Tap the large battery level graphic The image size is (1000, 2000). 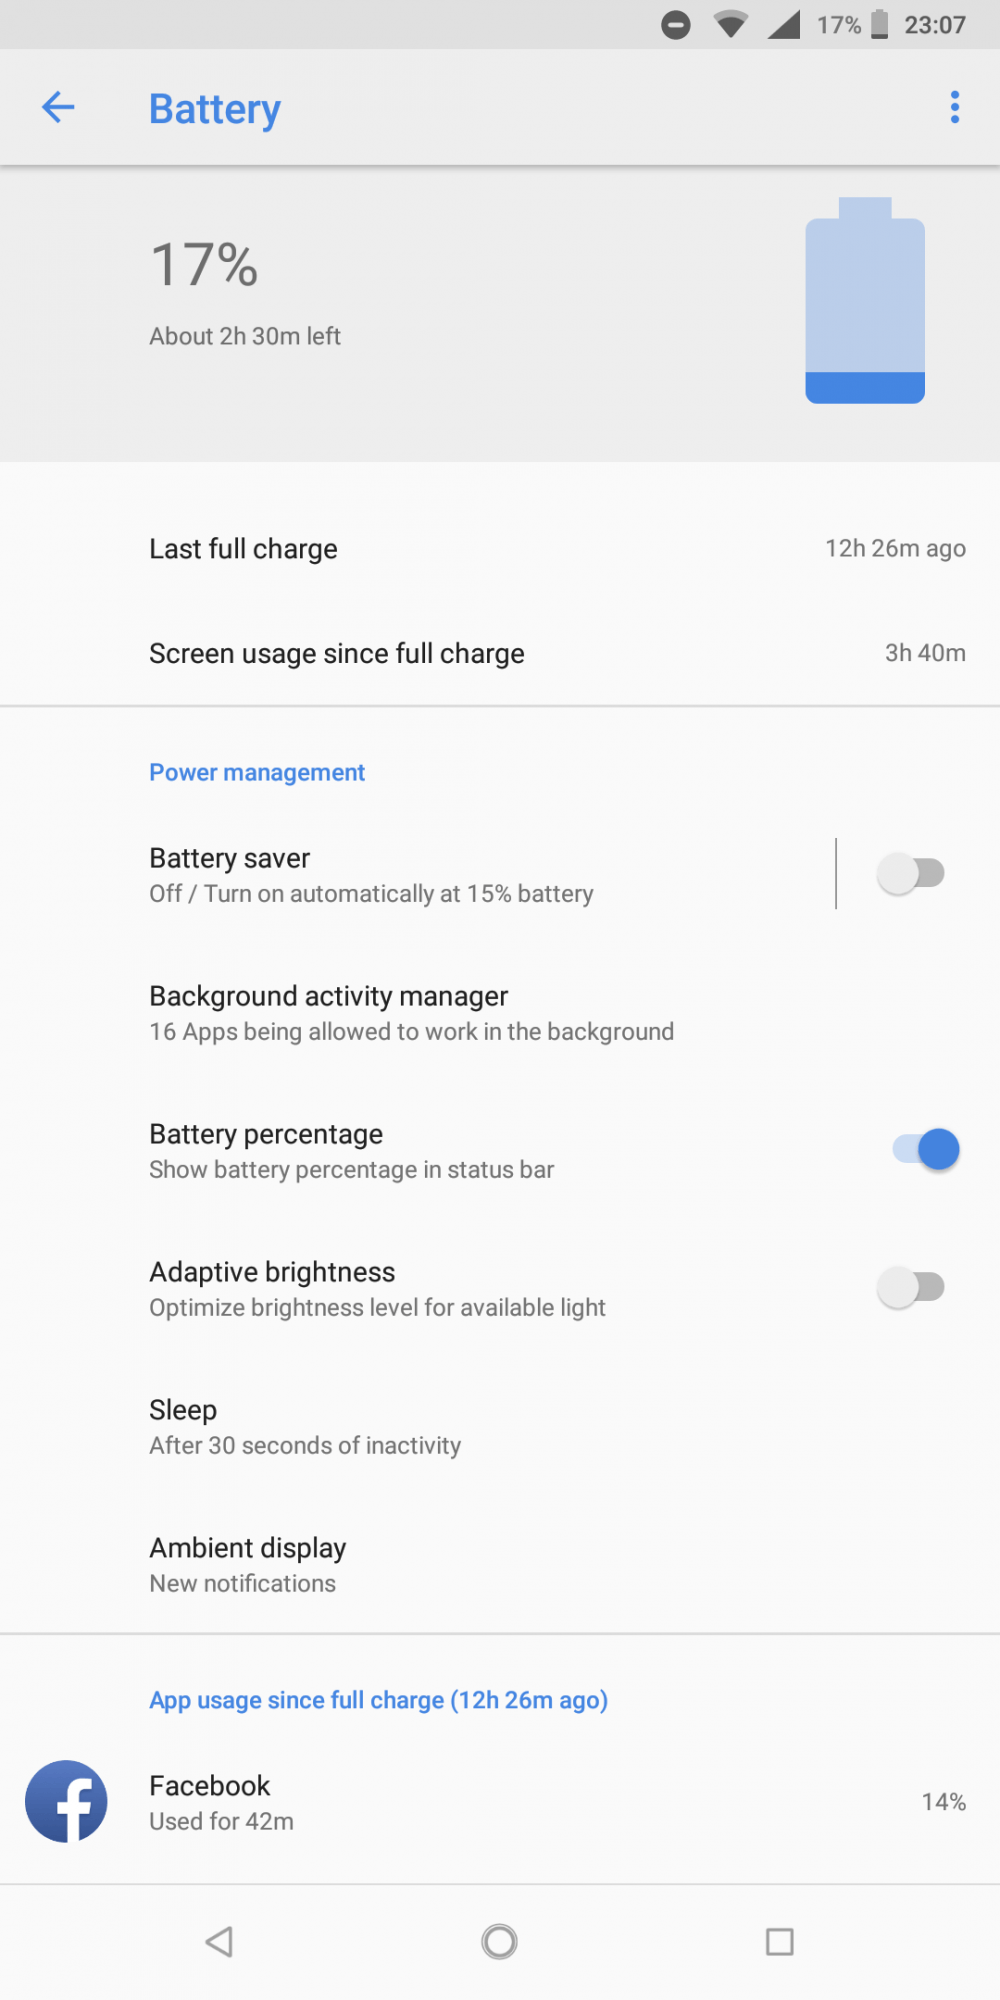coord(865,301)
